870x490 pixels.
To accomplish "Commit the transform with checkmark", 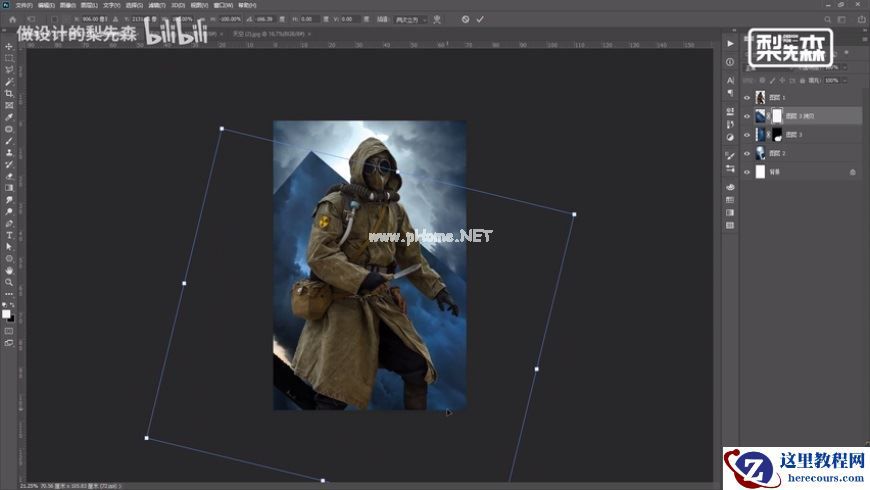I will (480, 19).
